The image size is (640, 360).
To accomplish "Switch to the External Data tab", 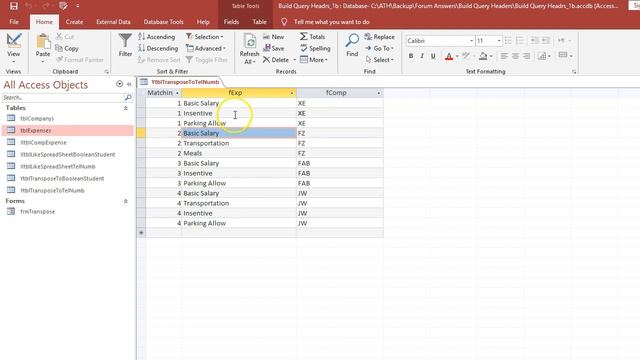I will [x=113, y=22].
